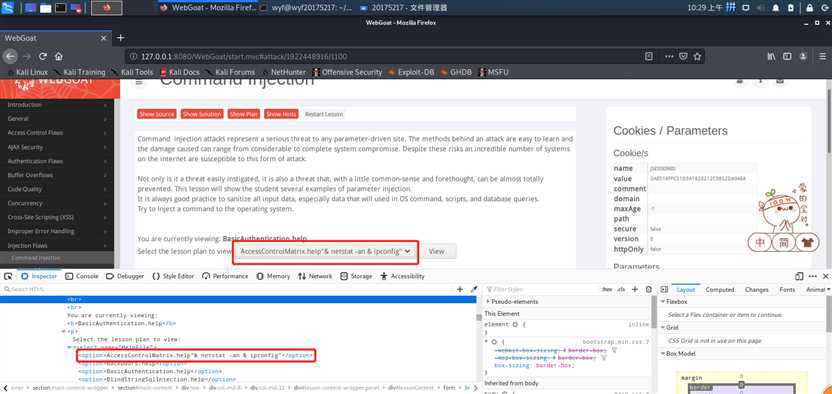The image size is (832, 394).
Task: Click the Firefox home button
Action: click(x=58, y=56)
